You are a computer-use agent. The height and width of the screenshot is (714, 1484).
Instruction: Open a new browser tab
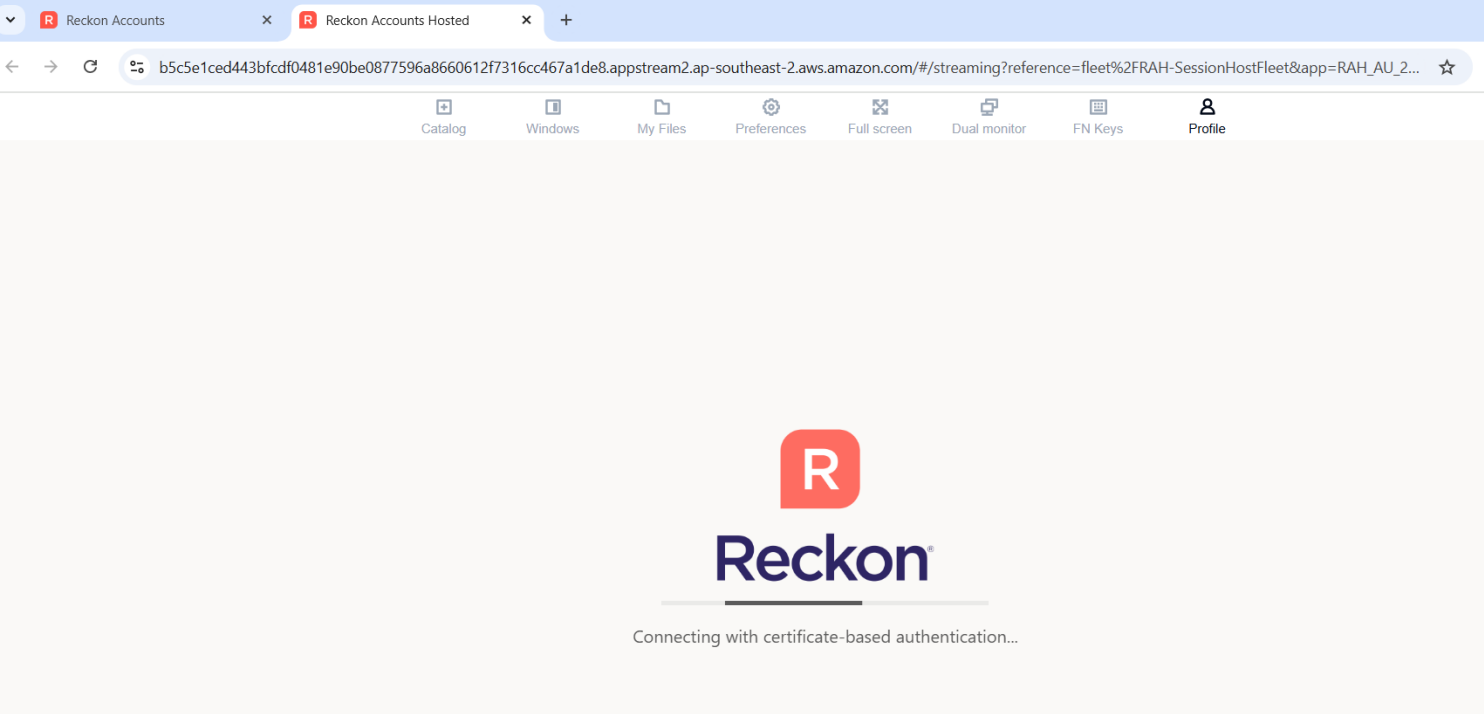[x=566, y=20]
